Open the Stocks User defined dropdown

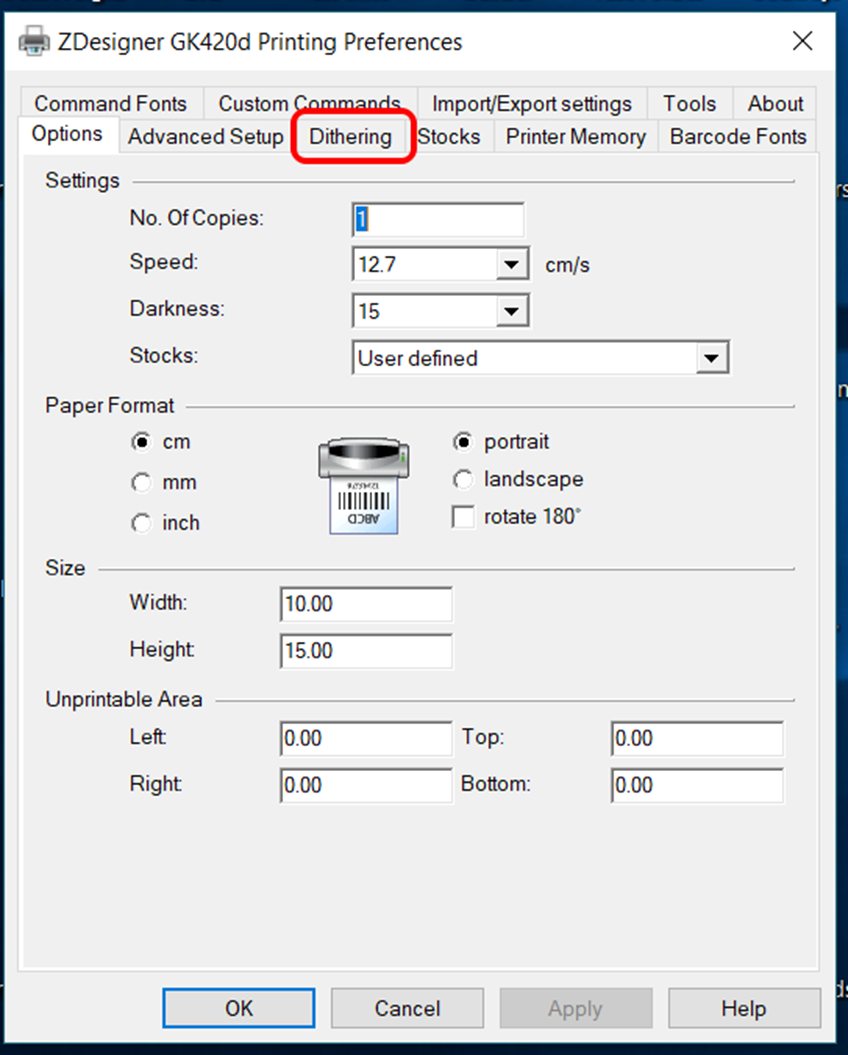[540, 358]
